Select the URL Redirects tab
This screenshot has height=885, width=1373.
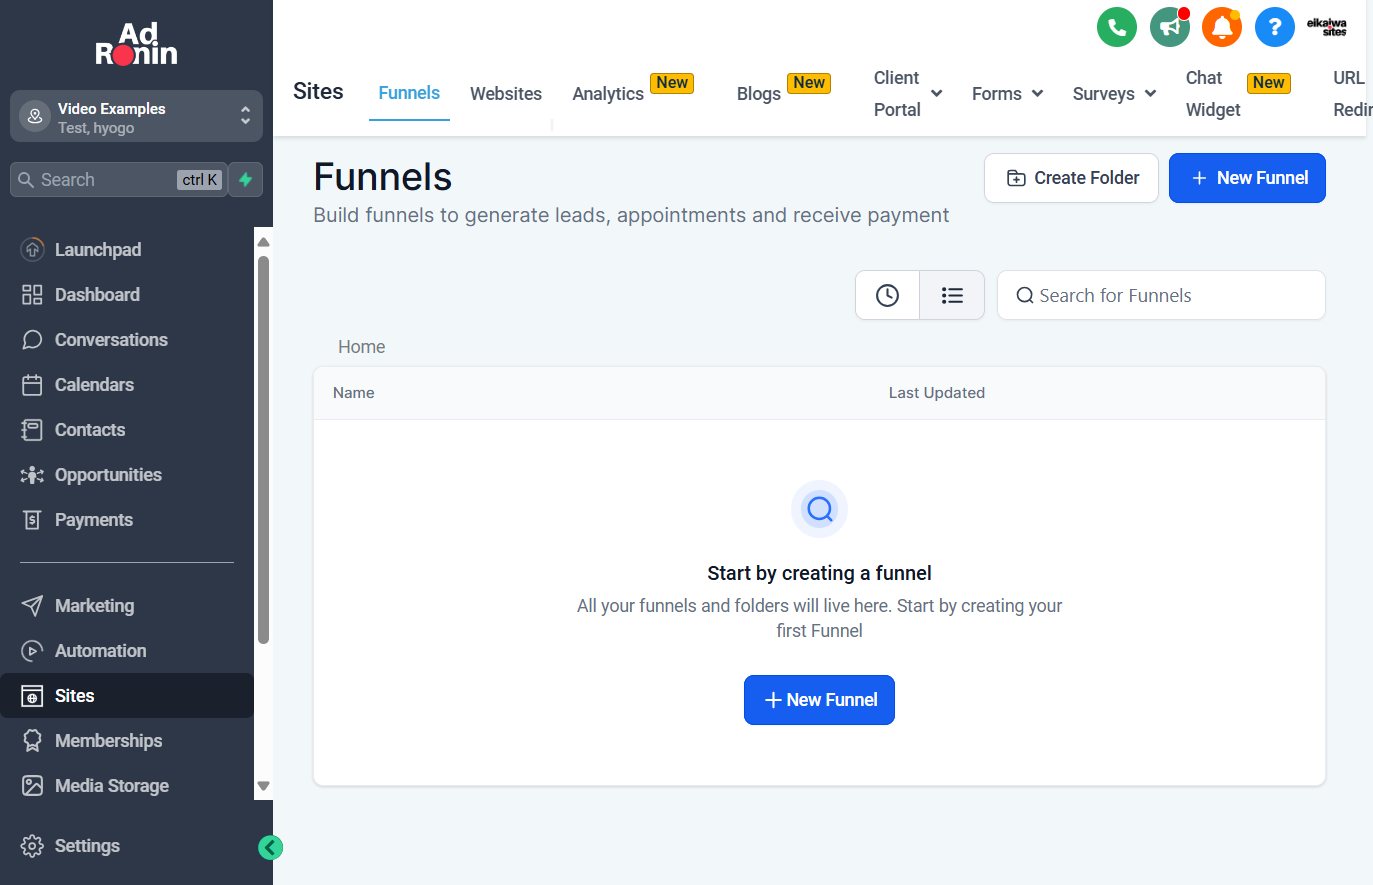point(1352,94)
